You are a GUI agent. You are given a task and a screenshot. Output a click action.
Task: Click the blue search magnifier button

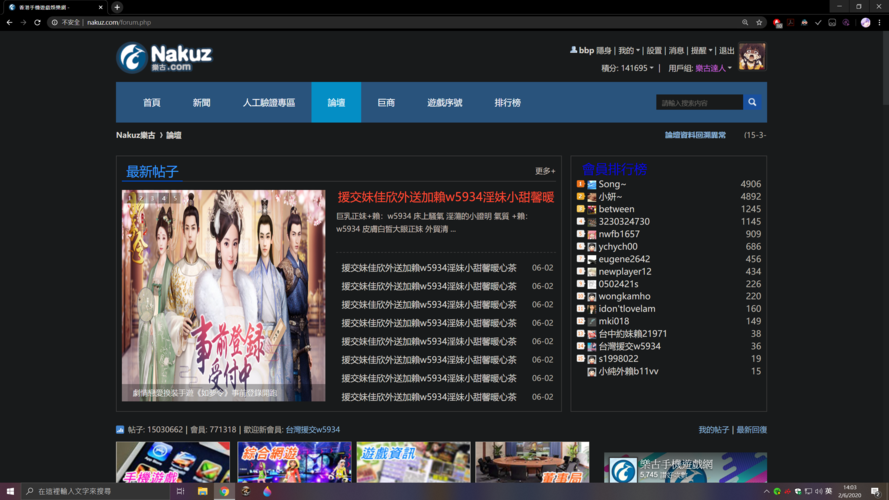coord(752,102)
